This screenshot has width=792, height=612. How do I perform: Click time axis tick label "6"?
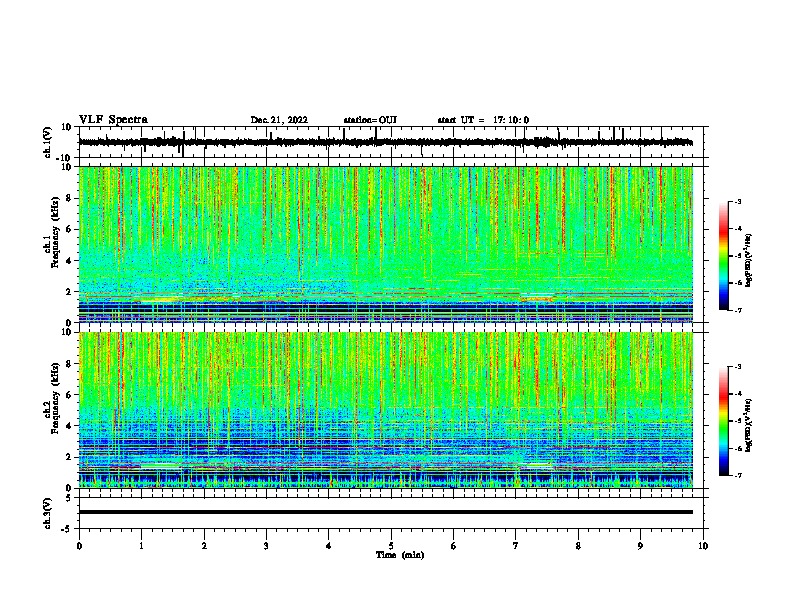454,546
